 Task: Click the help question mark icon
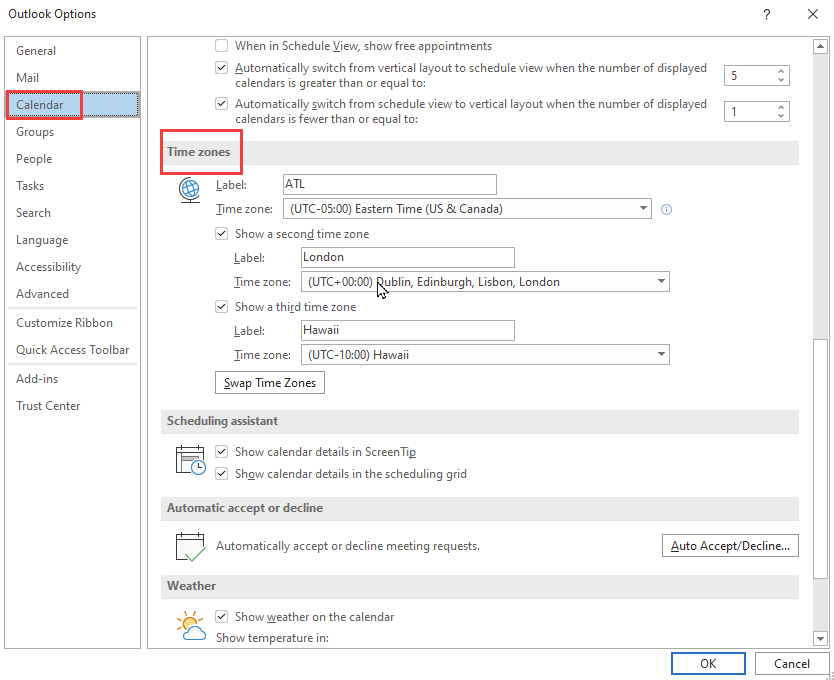tap(766, 14)
